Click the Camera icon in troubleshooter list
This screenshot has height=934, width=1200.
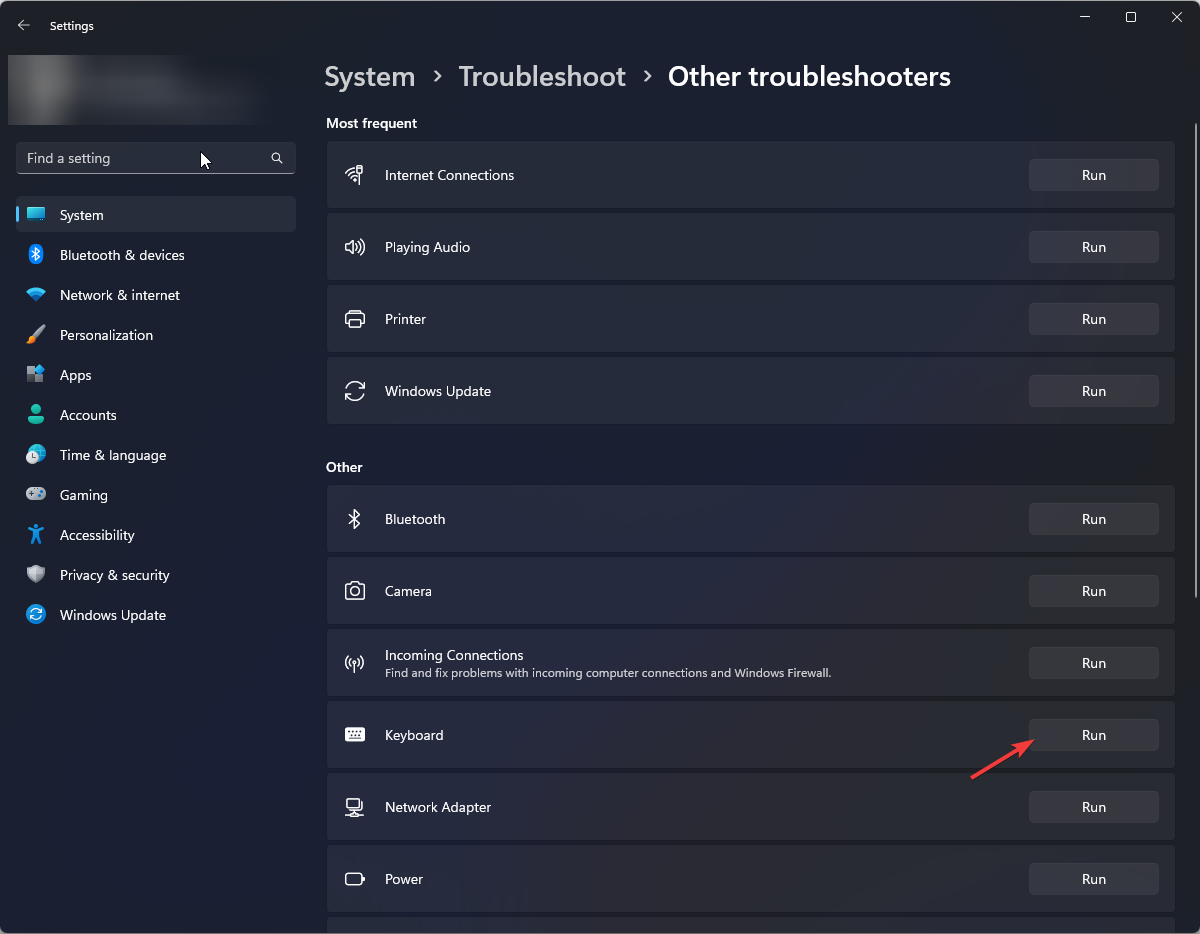[354, 591]
